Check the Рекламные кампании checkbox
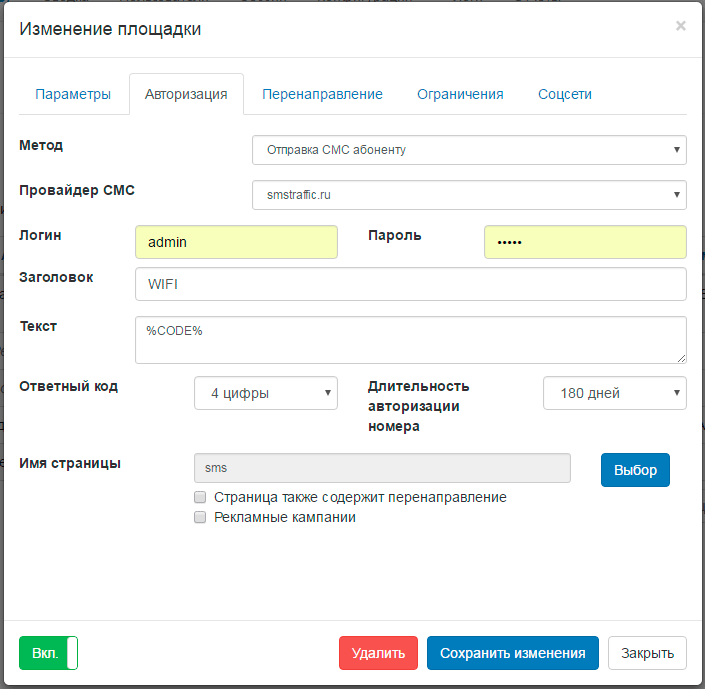 [x=201, y=518]
